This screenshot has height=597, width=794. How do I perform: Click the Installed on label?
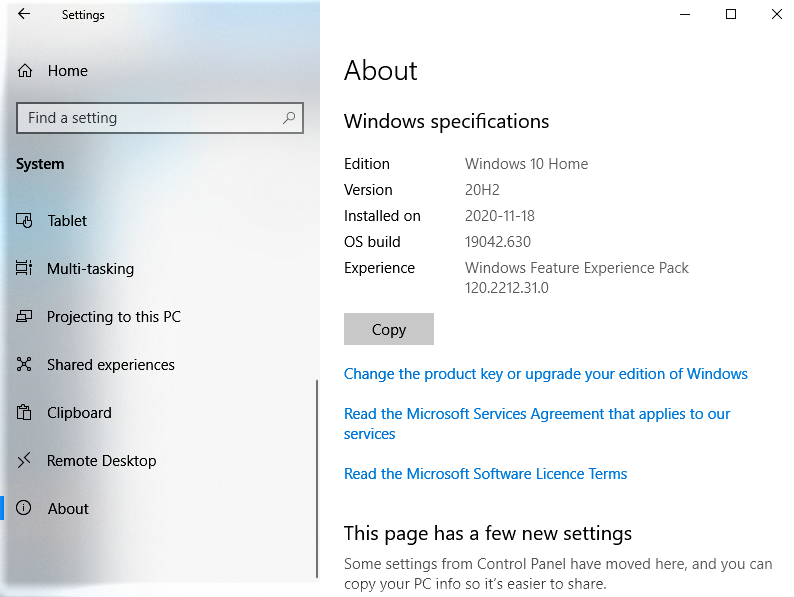(382, 216)
